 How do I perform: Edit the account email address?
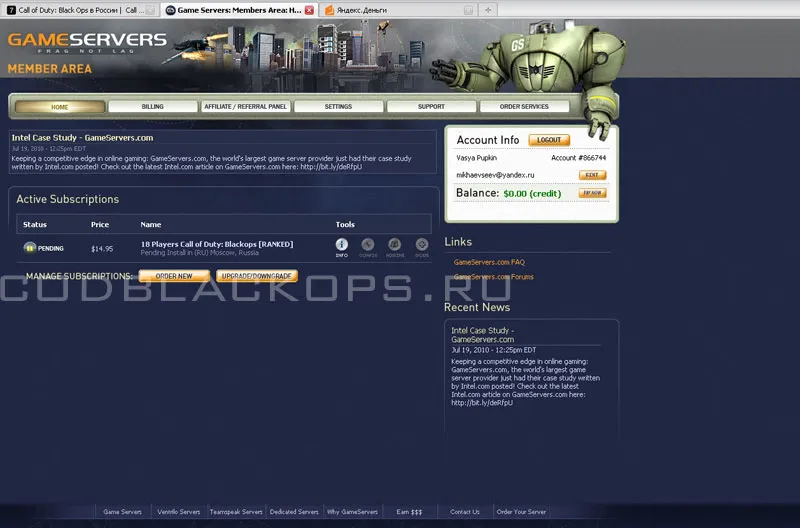pos(592,175)
